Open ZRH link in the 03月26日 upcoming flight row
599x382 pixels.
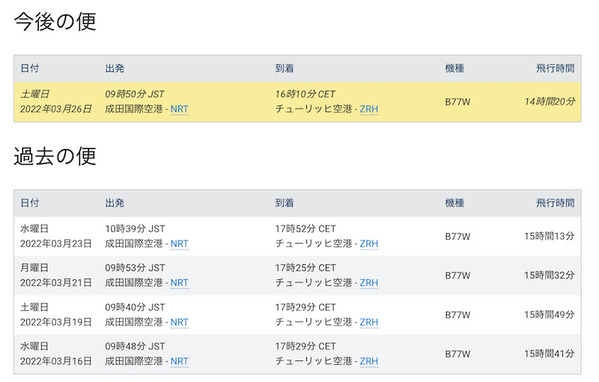click(369, 109)
